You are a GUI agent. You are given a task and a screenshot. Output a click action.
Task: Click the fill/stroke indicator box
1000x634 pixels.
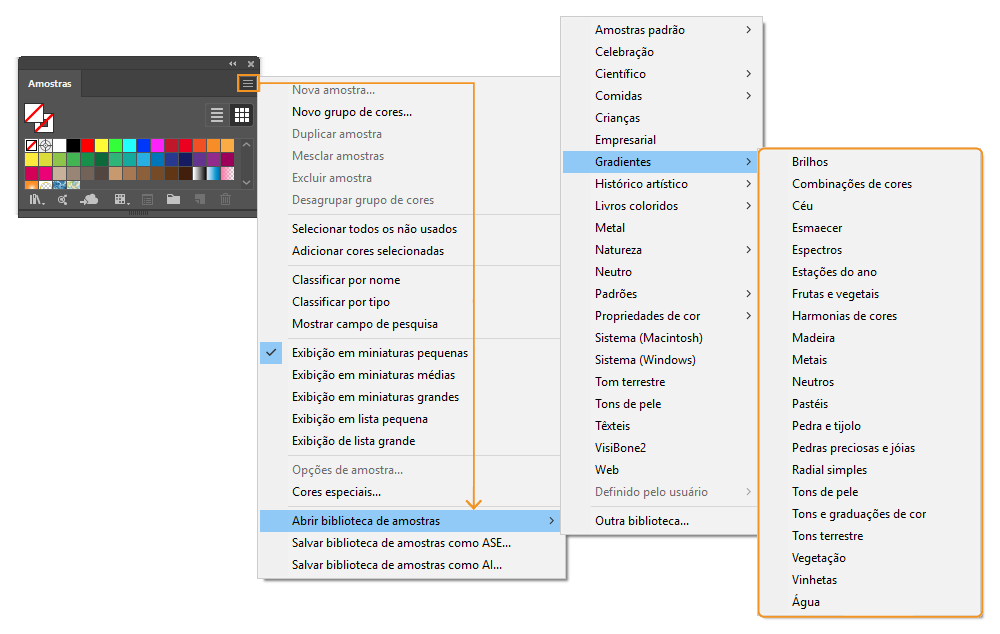coord(39,118)
